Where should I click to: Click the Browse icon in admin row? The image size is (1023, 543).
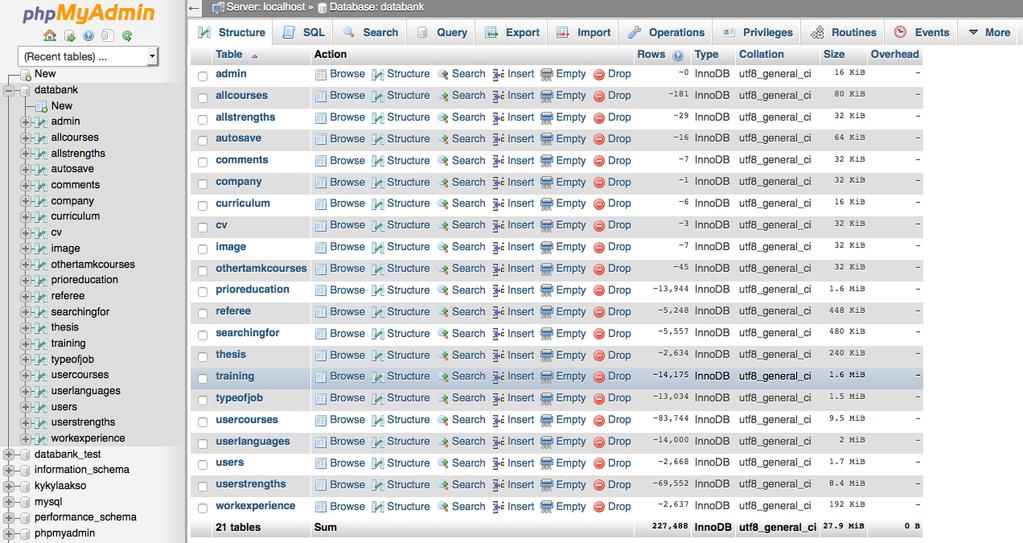tap(320, 74)
